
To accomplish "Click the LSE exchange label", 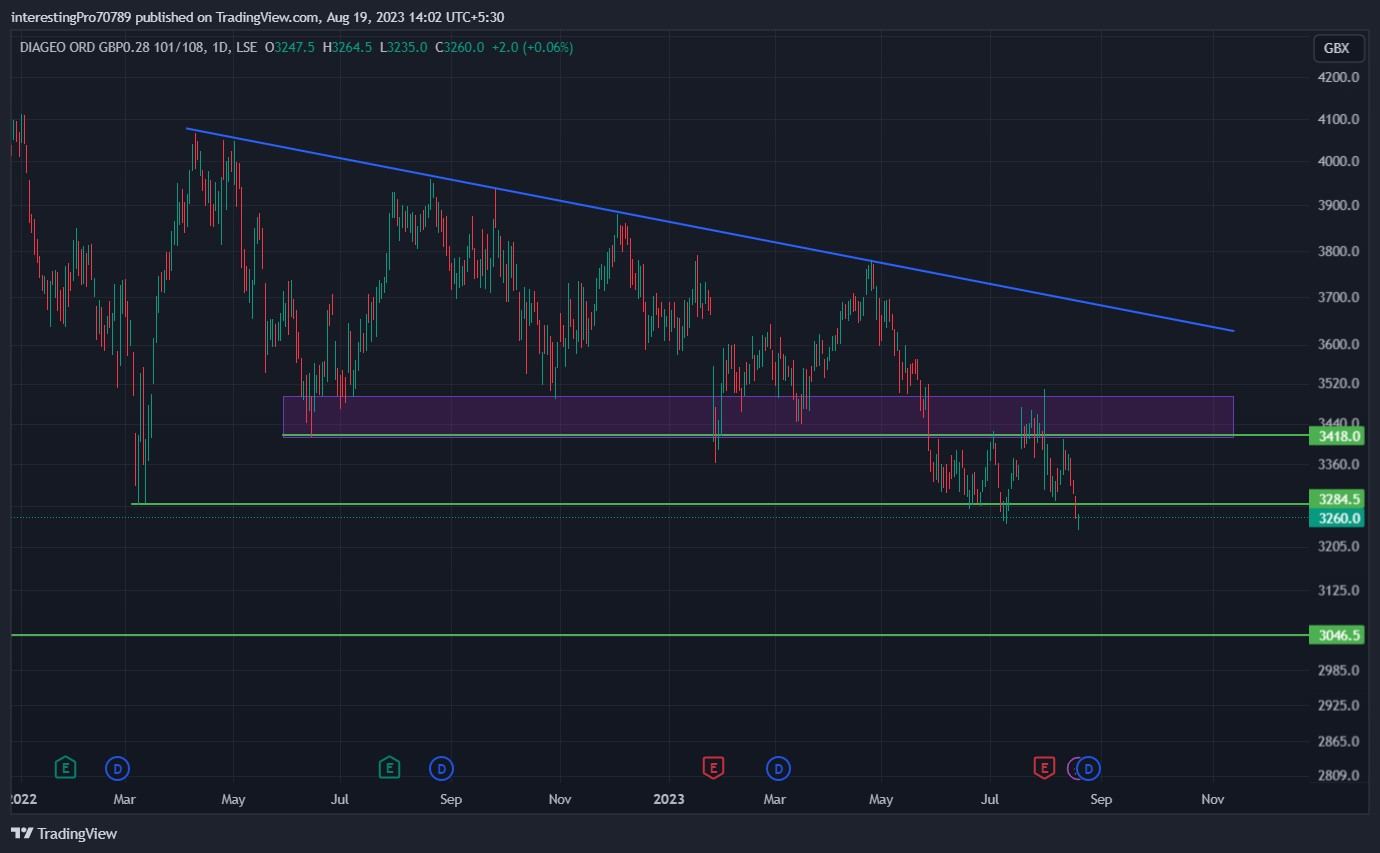I will [248, 47].
